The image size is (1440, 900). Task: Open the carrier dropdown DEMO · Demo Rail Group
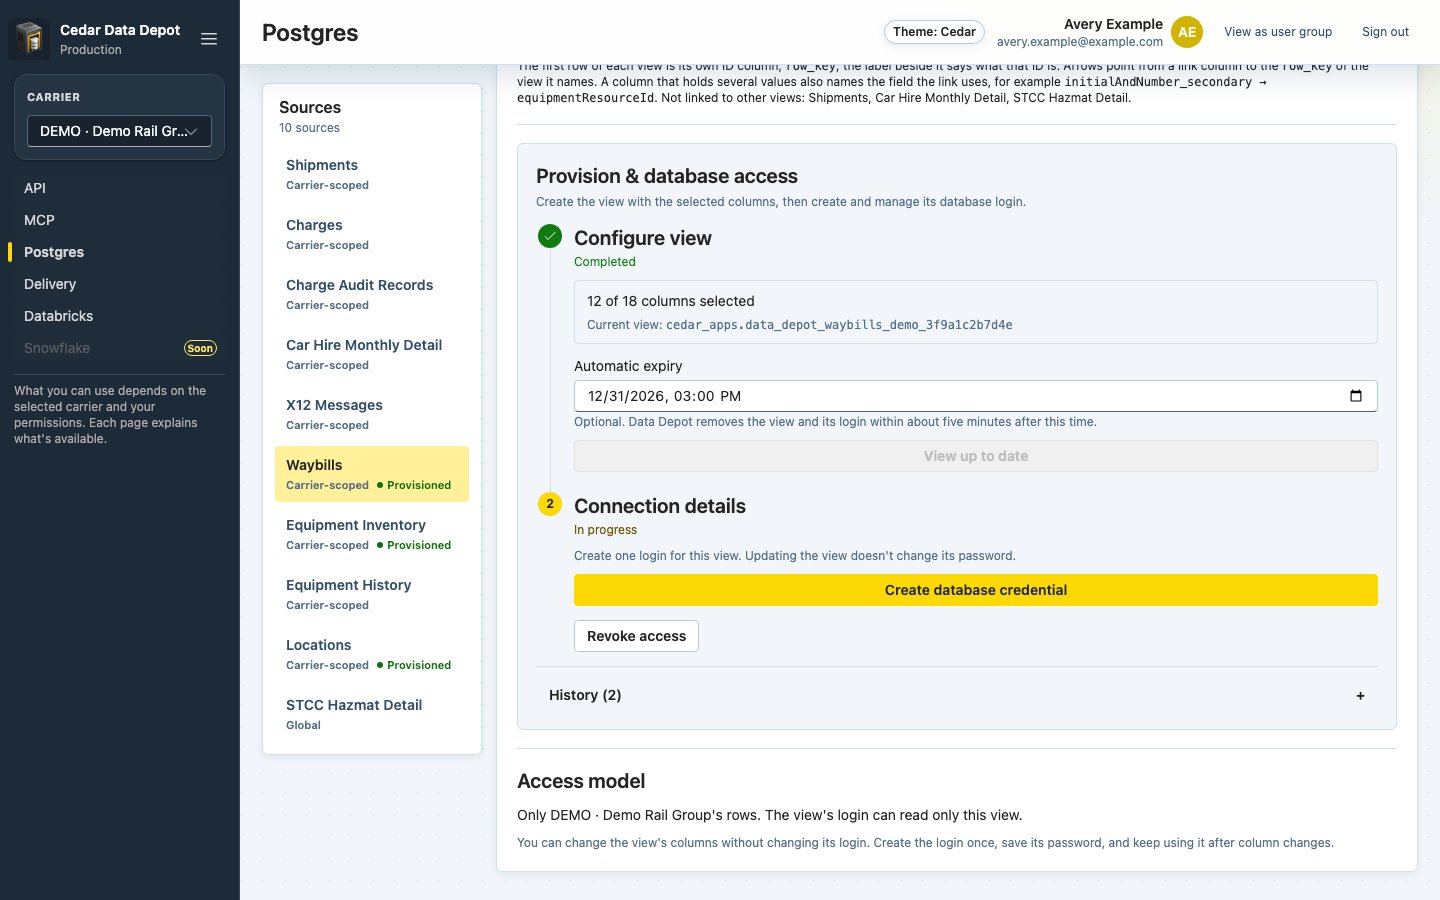(119, 131)
